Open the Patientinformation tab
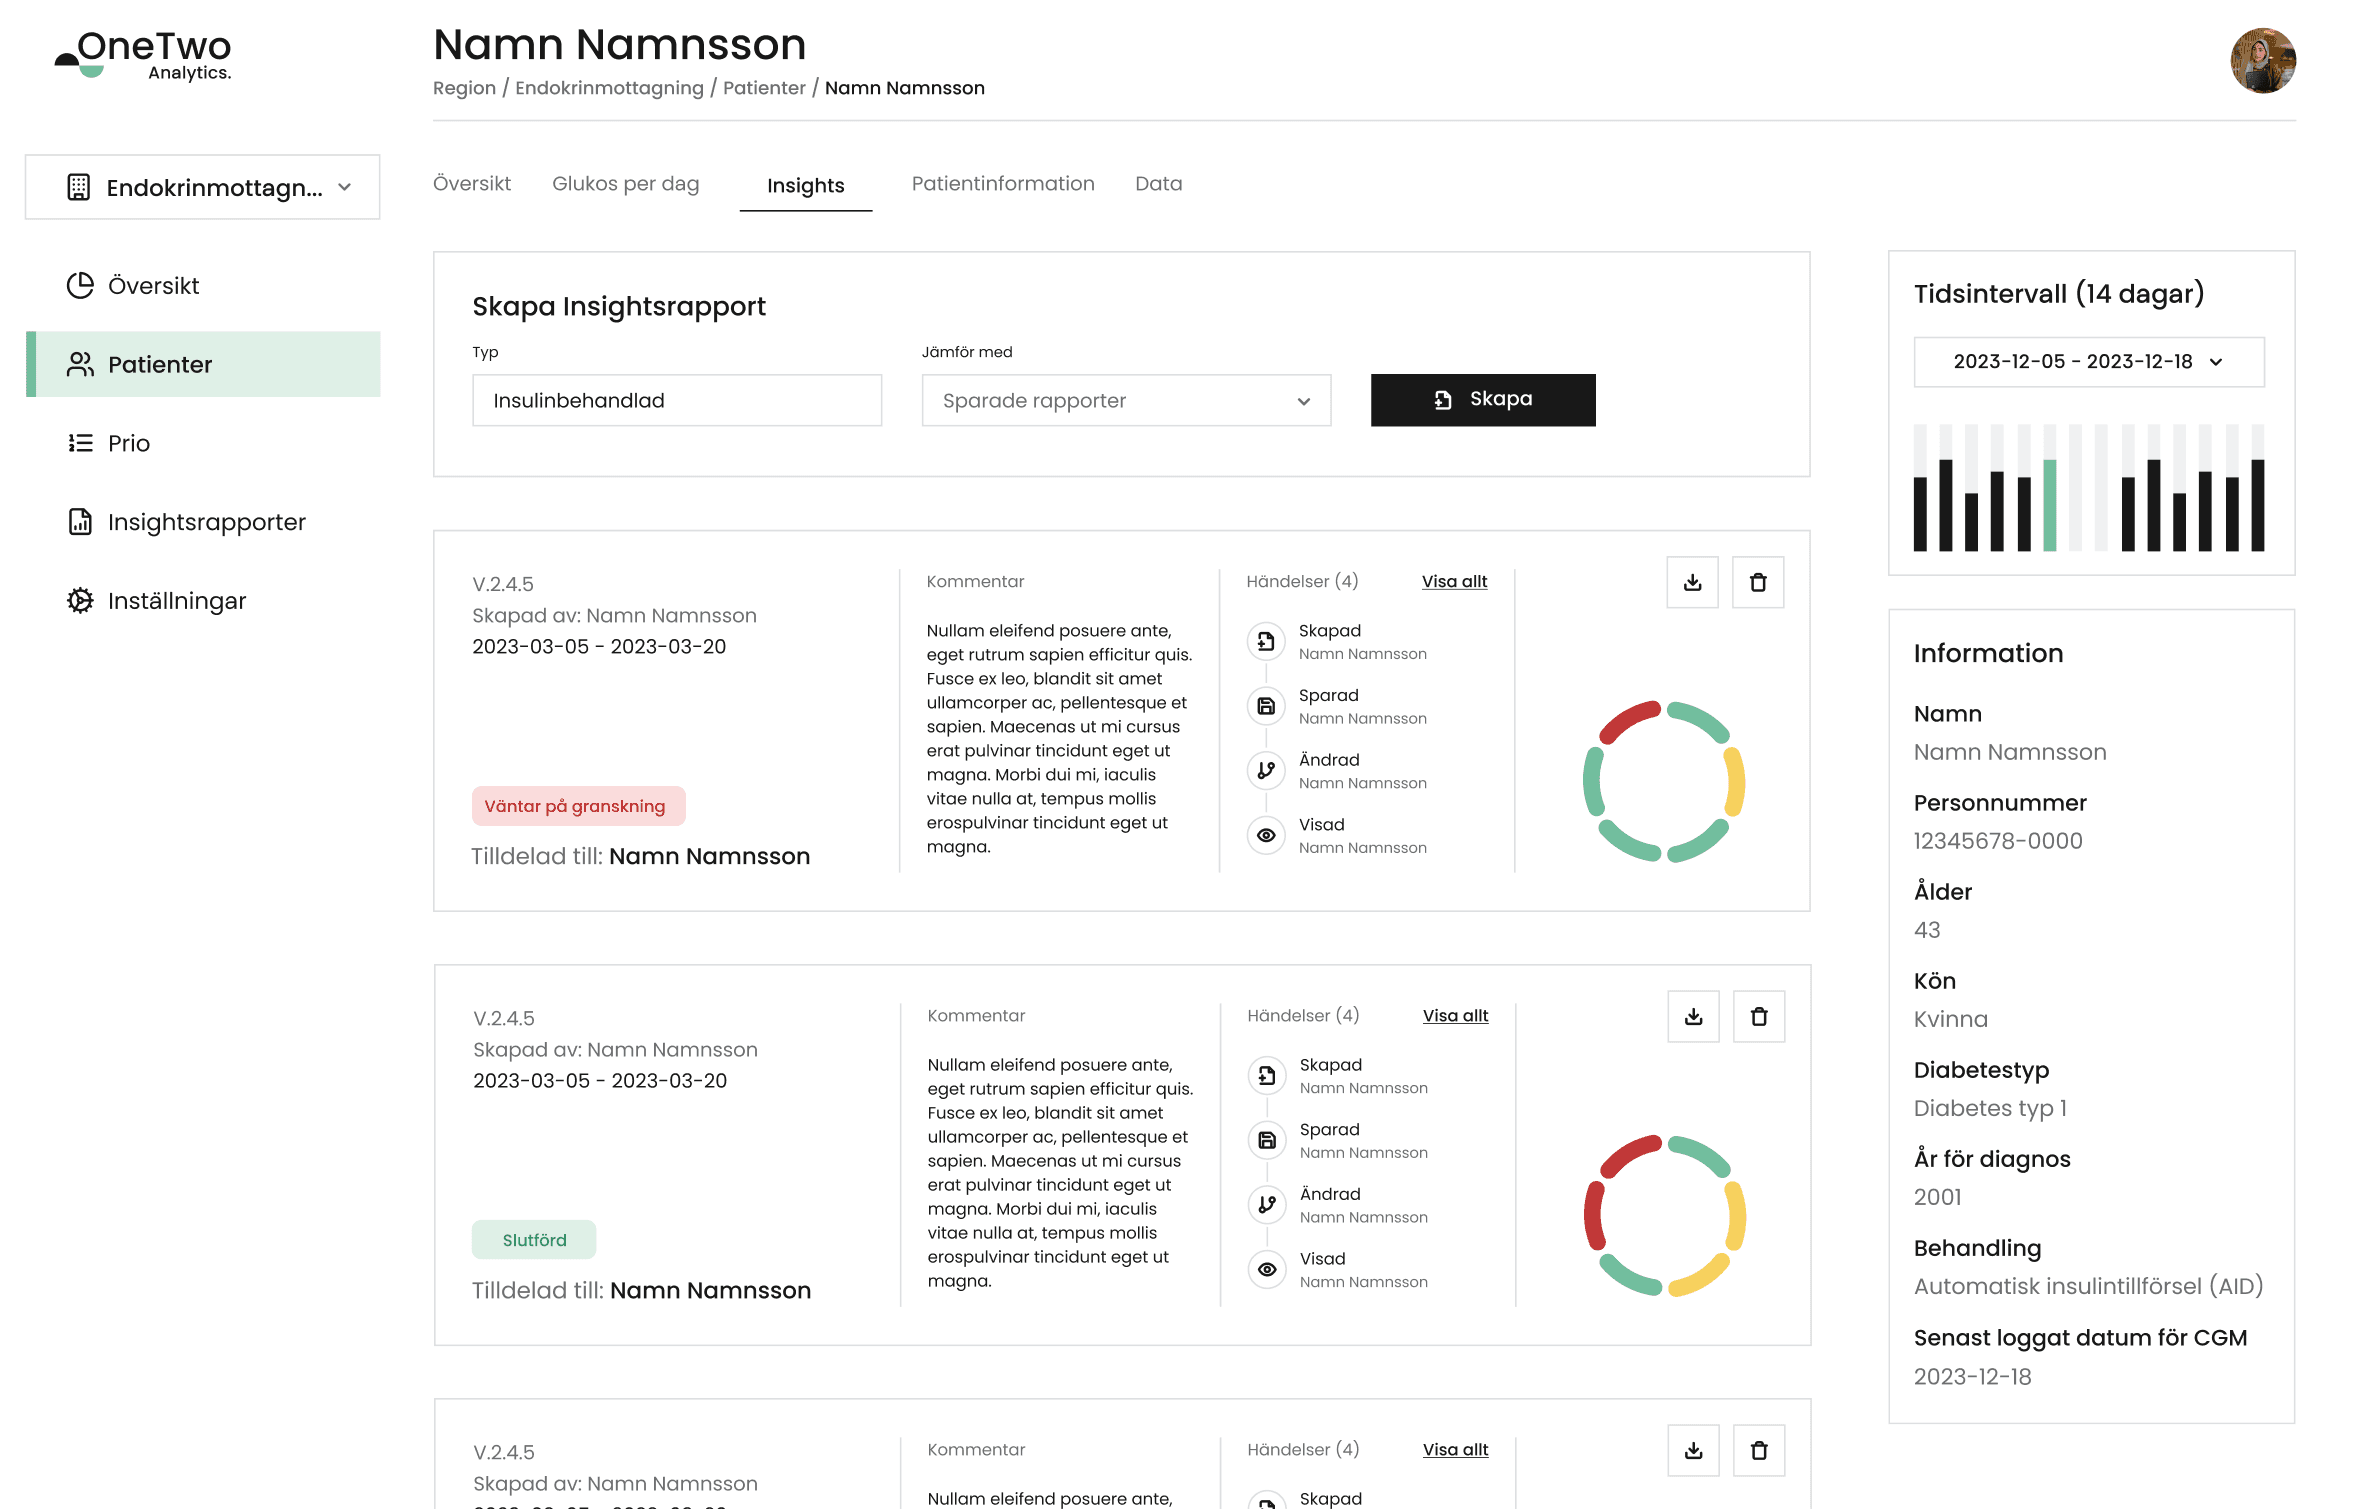The height and width of the screenshot is (1510, 2362). tap(1002, 184)
